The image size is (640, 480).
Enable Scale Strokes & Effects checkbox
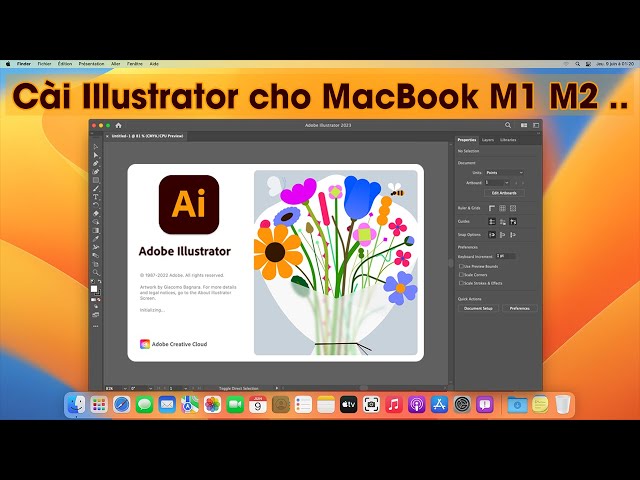pyautogui.click(x=461, y=283)
